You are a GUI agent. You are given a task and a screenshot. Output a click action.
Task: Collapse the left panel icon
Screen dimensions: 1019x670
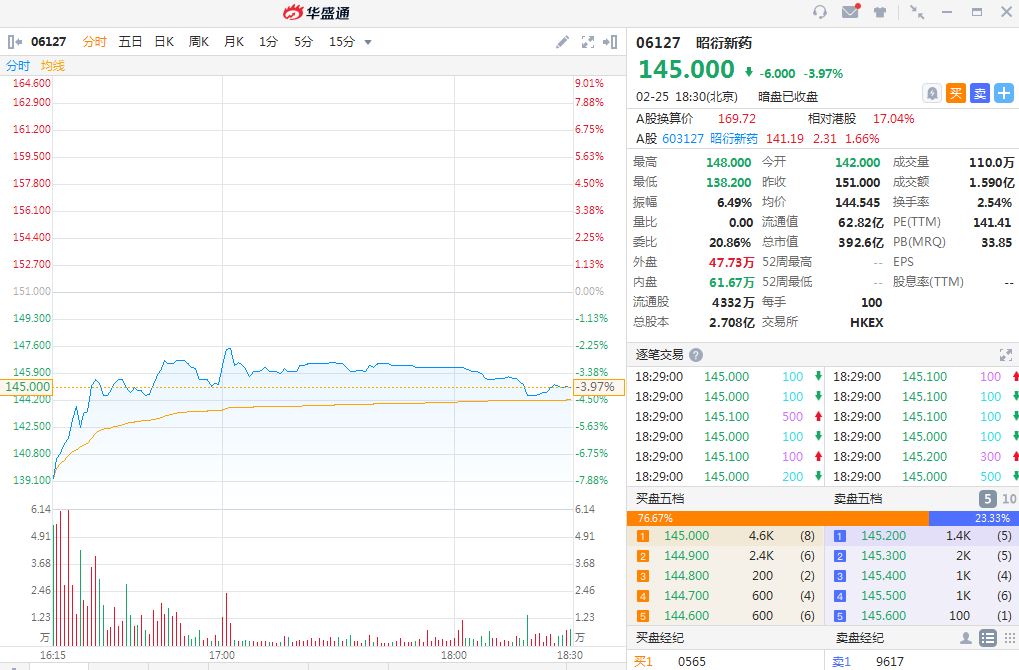15,42
